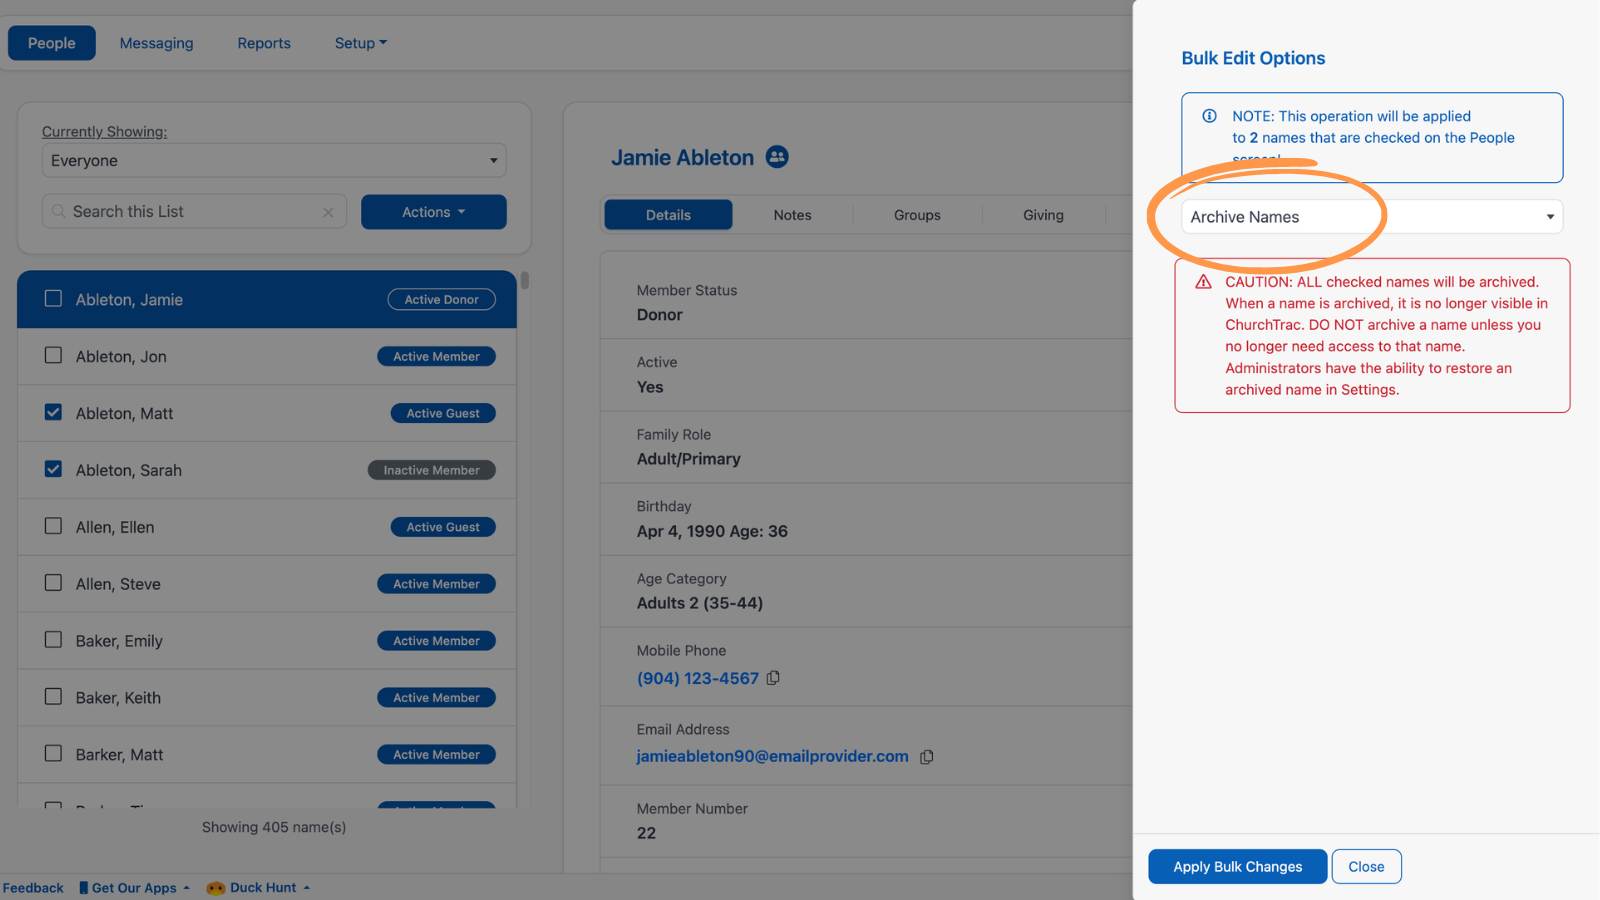Image resolution: width=1600 pixels, height=900 pixels.
Task: Check the Allen, Steve checkbox
Action: [53, 583]
